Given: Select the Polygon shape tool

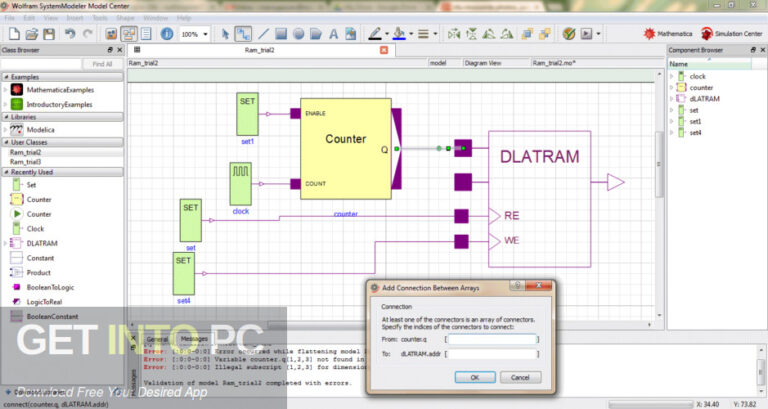Looking at the screenshot, I should click(316, 34).
